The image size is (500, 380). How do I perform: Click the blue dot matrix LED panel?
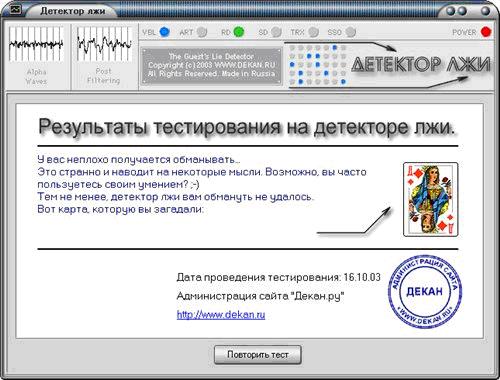tap(318, 65)
